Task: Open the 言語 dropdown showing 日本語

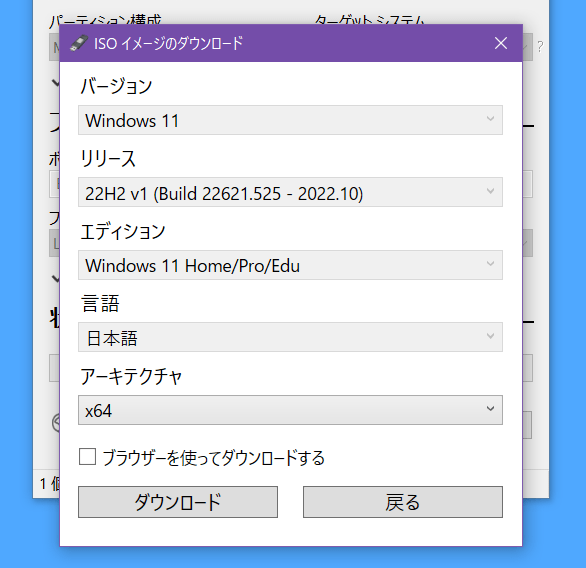Action: click(290, 337)
